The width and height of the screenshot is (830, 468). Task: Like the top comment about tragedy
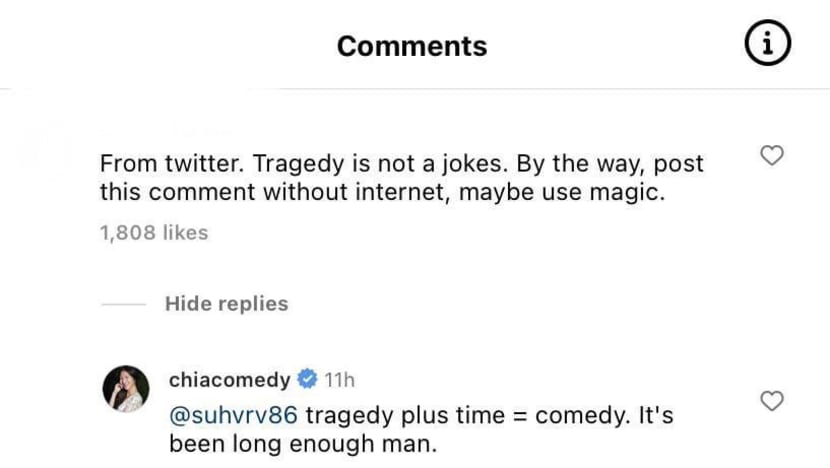coord(772,155)
